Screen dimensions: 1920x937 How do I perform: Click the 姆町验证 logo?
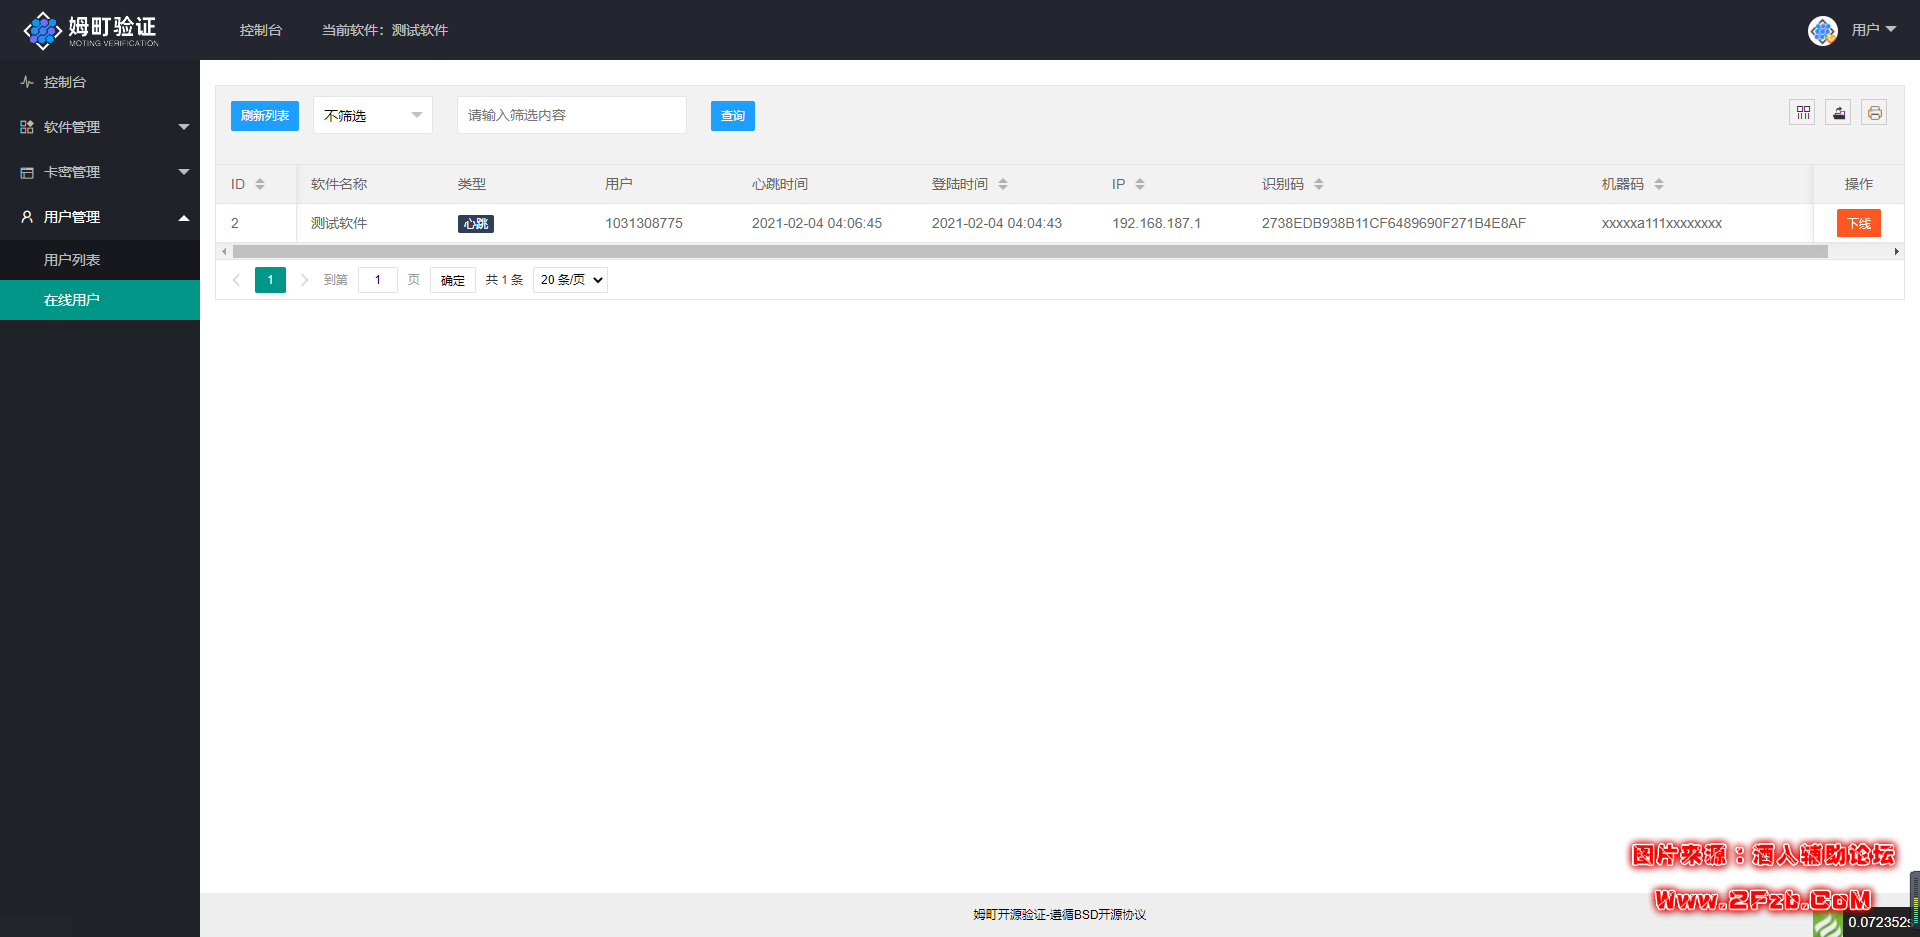[x=90, y=30]
